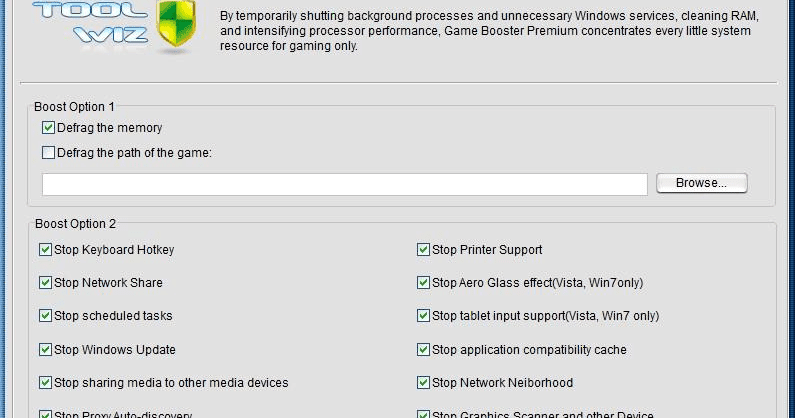Uncheck Defrag the memory
This screenshot has height=418, width=795.
pyautogui.click(x=48, y=127)
